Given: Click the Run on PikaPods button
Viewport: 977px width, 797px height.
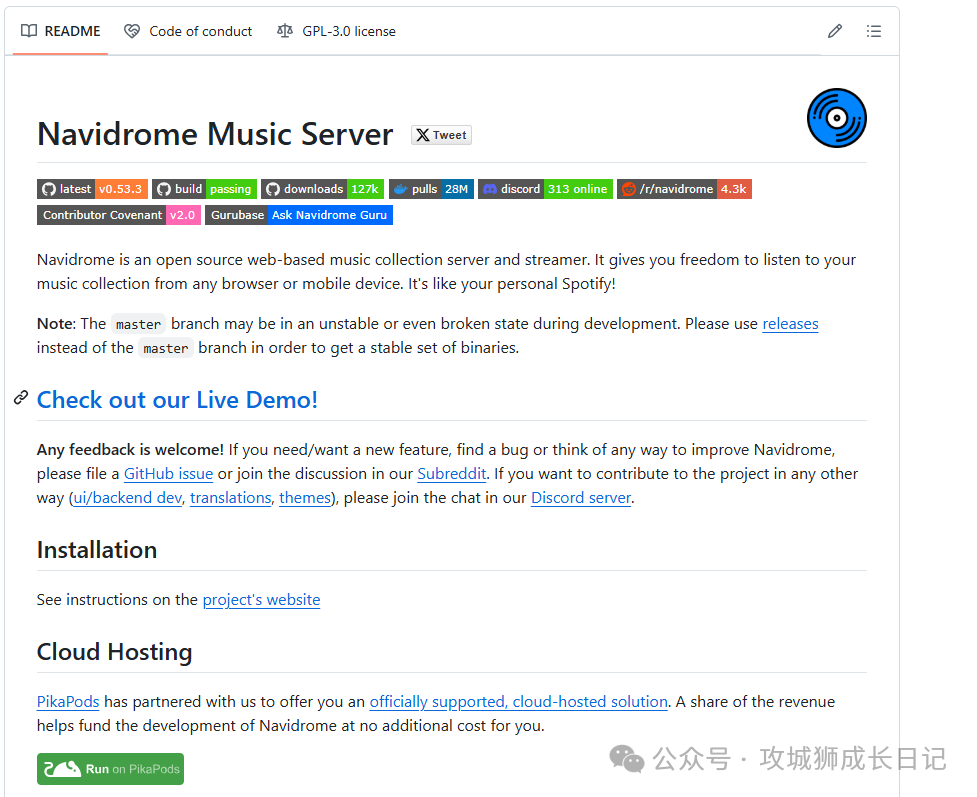Looking at the screenshot, I should pyautogui.click(x=110, y=769).
